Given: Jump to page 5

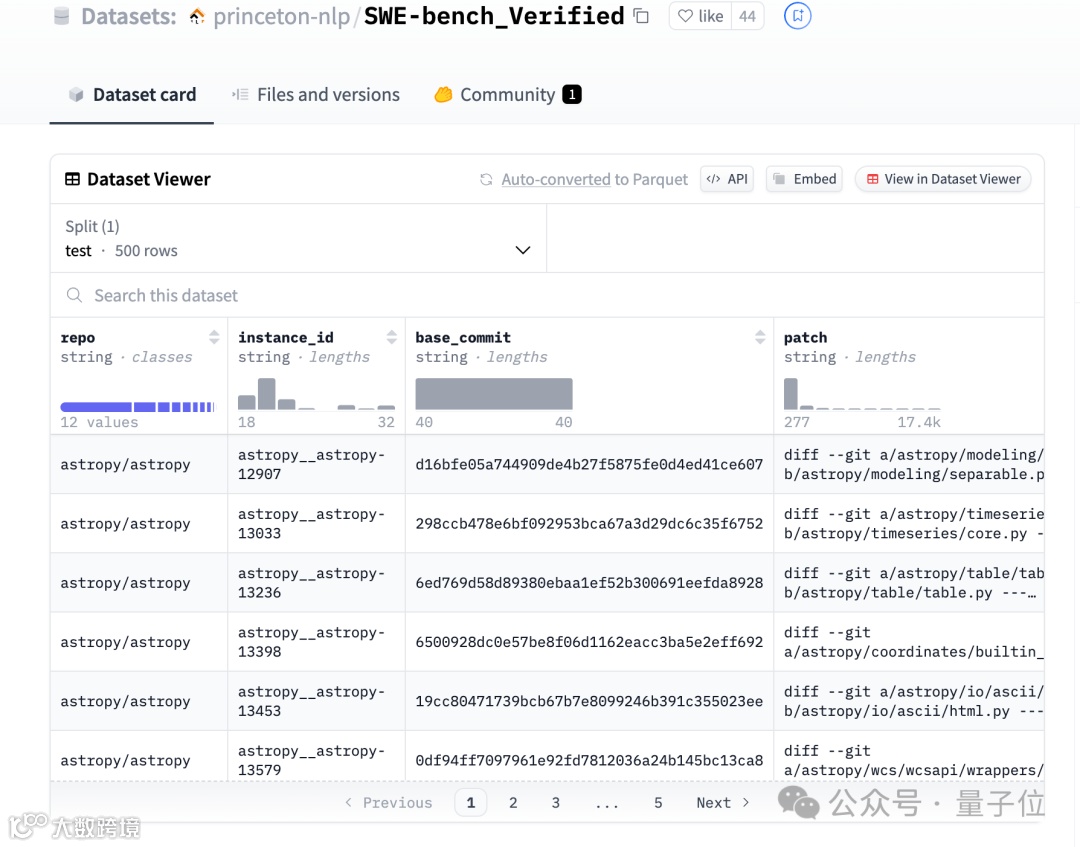Looking at the screenshot, I should point(658,803).
